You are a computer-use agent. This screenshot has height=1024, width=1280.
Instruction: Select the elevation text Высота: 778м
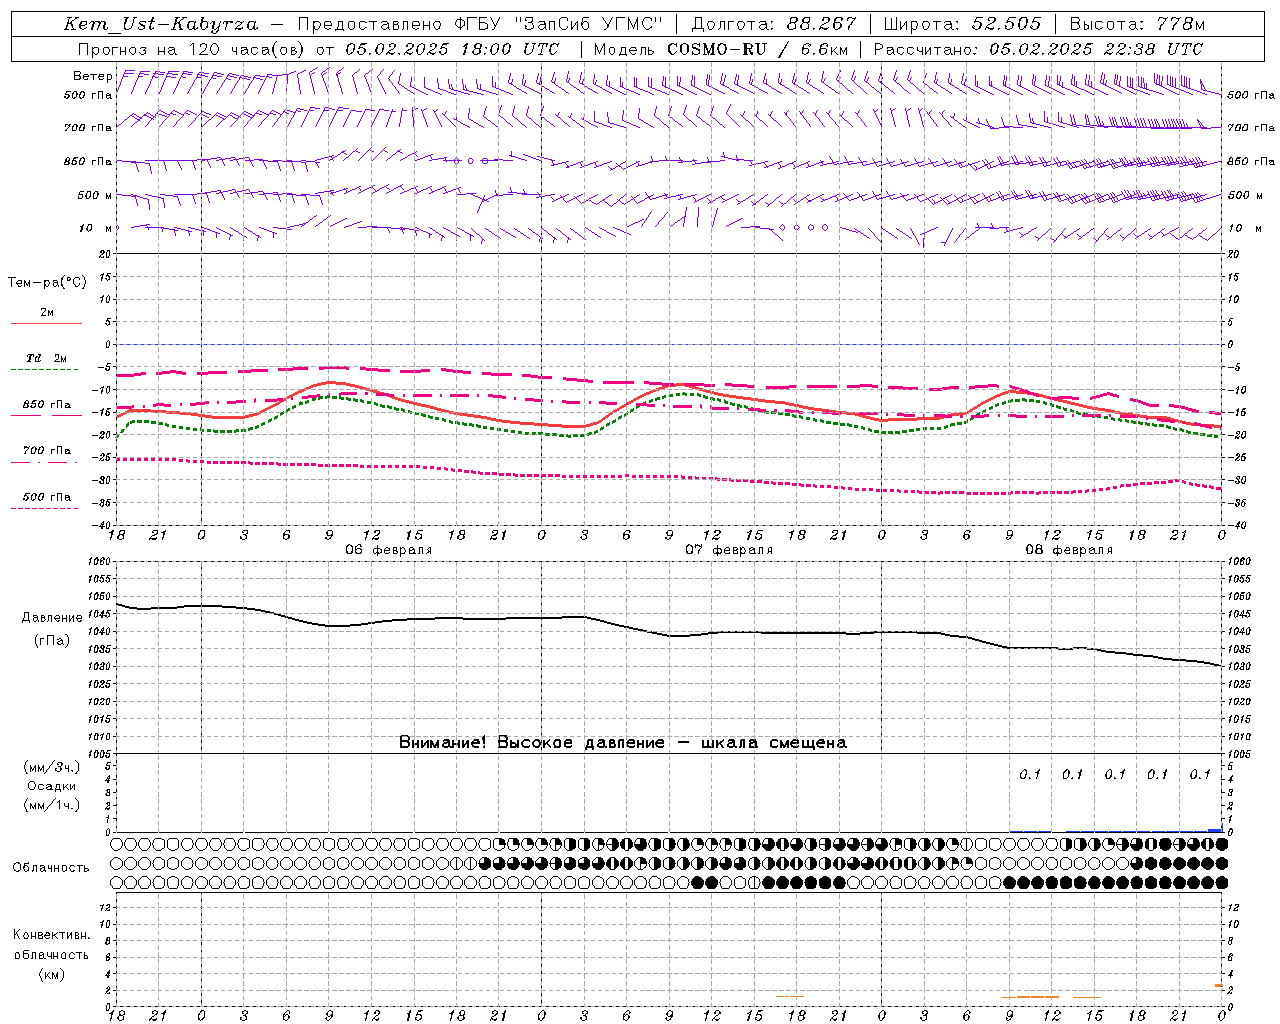[x=1137, y=24]
